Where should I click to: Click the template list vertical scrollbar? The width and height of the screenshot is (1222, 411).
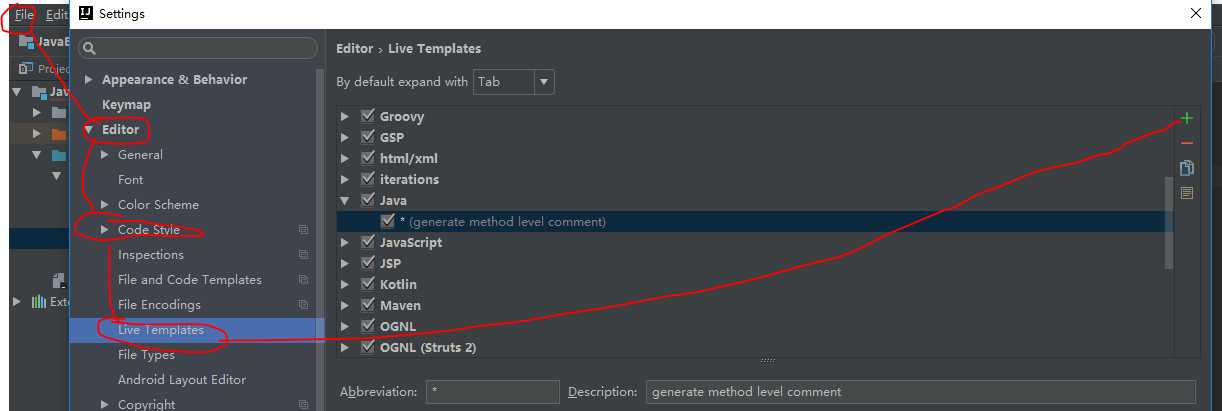point(1169,222)
